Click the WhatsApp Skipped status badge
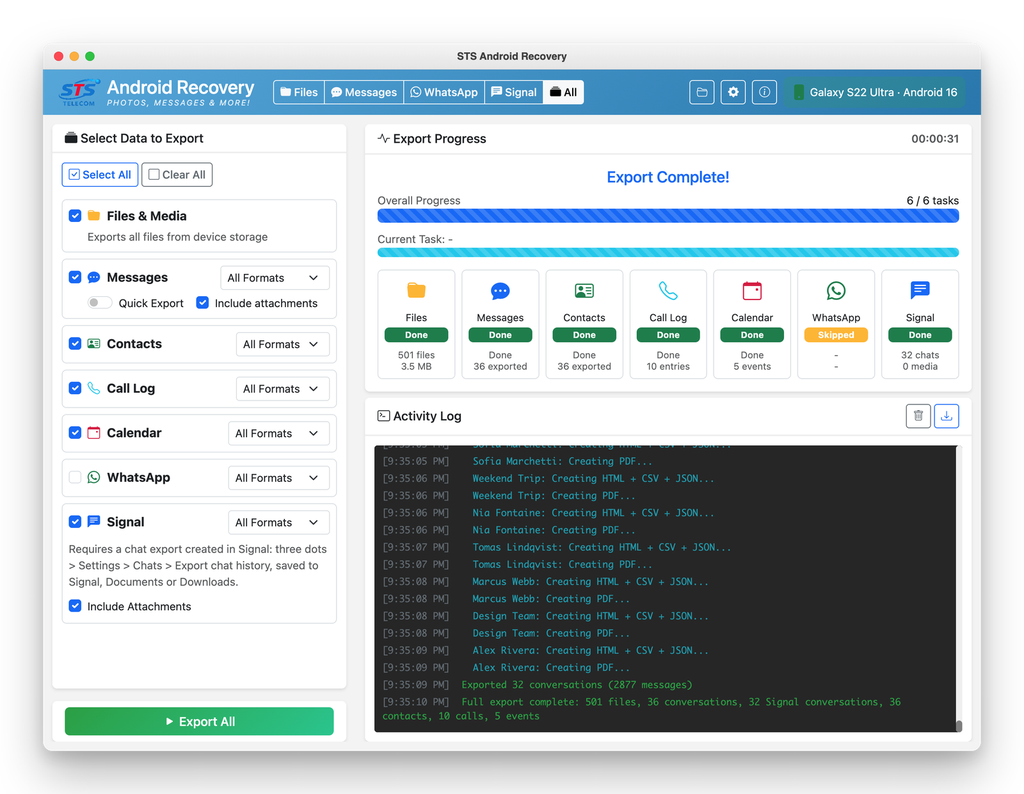This screenshot has width=1024, height=794. click(836, 335)
